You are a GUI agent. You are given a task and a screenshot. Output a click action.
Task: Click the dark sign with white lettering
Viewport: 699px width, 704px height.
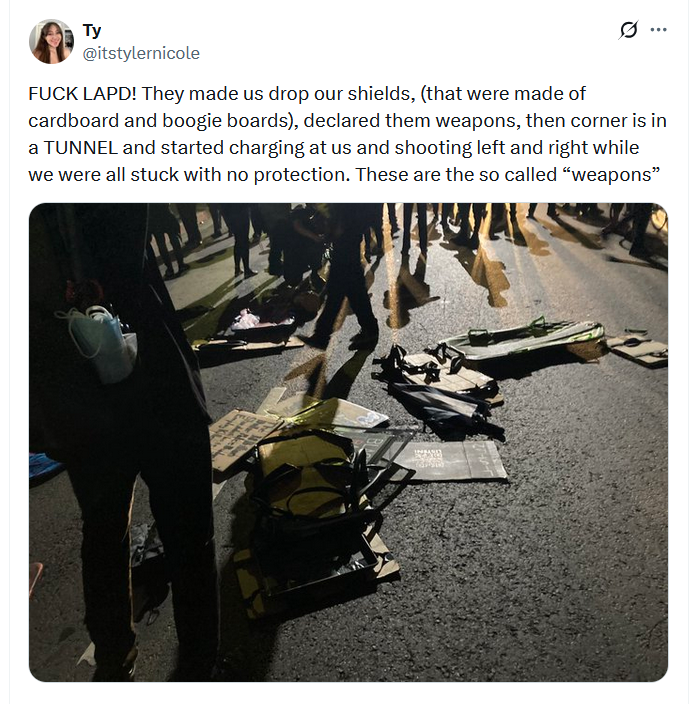(449, 460)
